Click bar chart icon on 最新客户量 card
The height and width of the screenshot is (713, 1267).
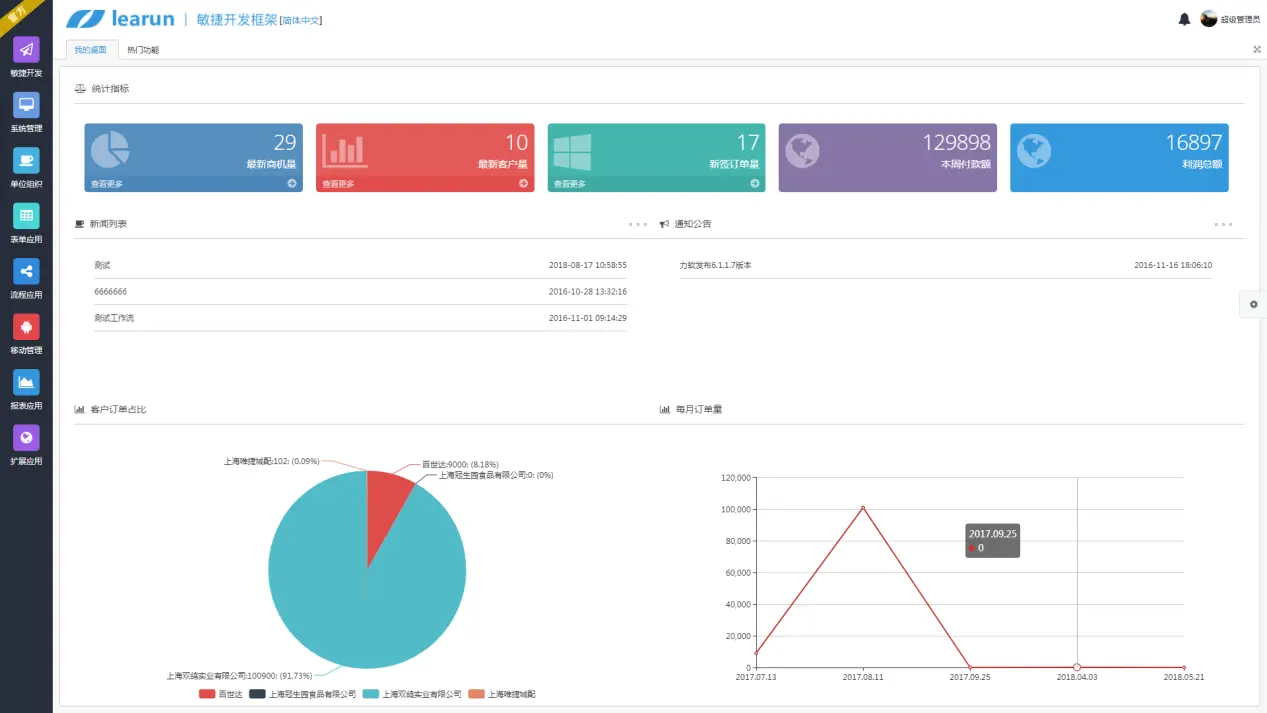(345, 150)
